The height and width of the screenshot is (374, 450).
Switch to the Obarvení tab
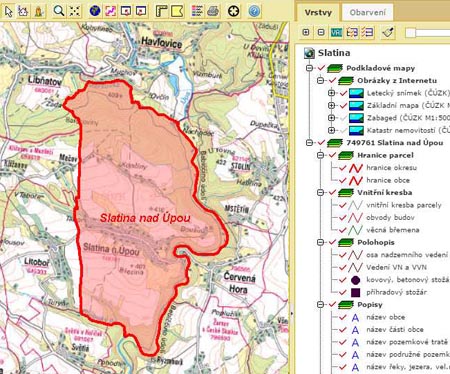click(368, 13)
